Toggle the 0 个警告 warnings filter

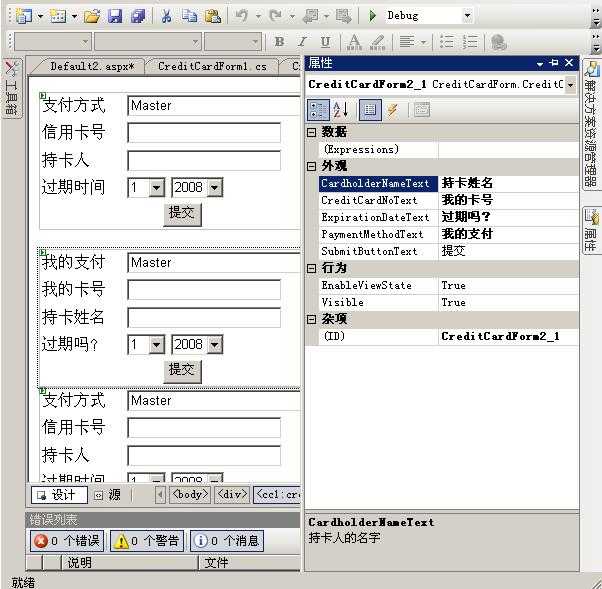point(147,541)
